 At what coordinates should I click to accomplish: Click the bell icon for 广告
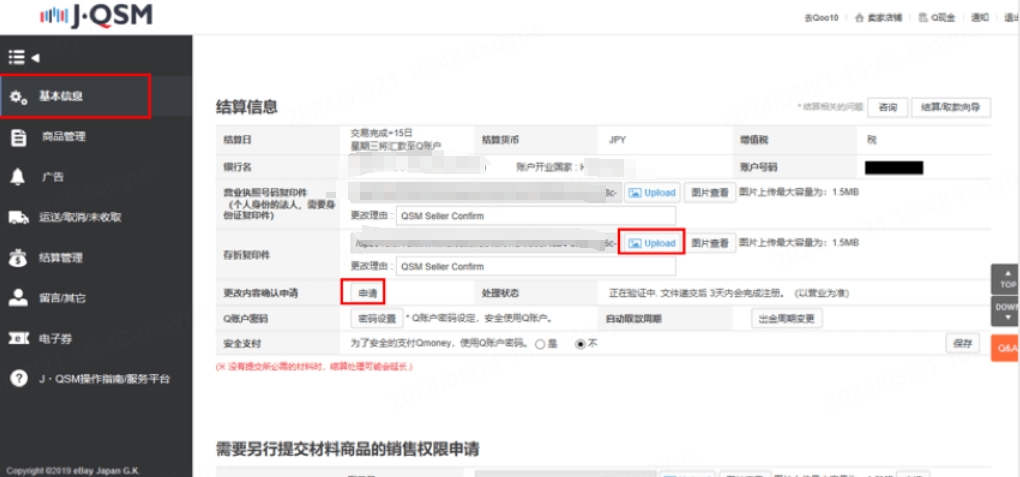click(x=18, y=177)
